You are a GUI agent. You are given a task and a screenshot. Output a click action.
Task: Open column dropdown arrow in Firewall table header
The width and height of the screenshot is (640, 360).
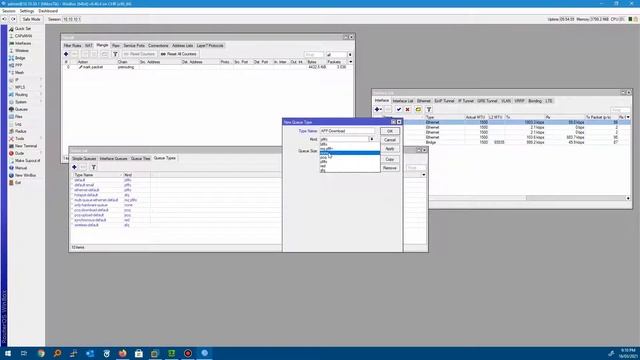[350, 62]
